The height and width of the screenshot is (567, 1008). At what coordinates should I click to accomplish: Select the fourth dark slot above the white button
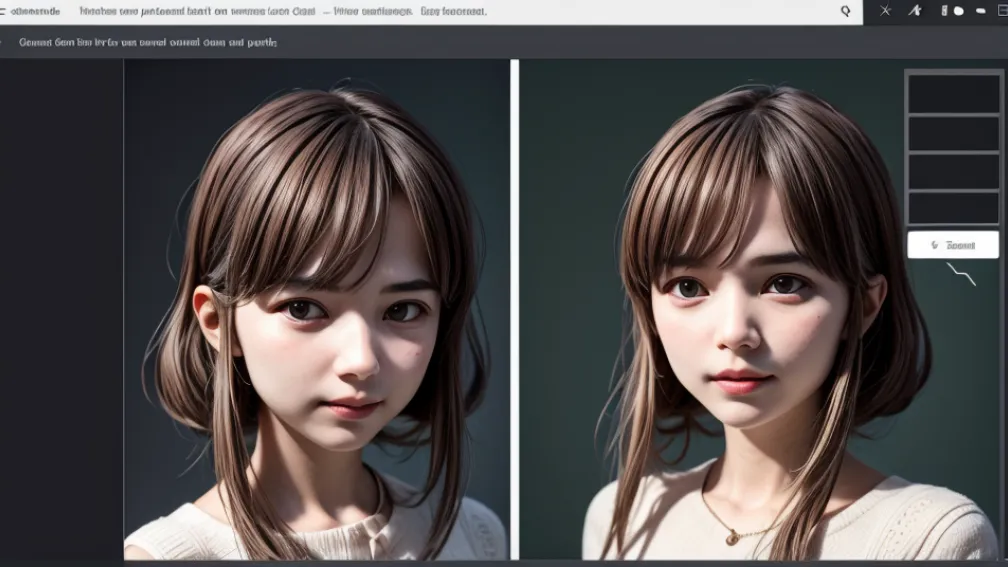pyautogui.click(x=953, y=208)
